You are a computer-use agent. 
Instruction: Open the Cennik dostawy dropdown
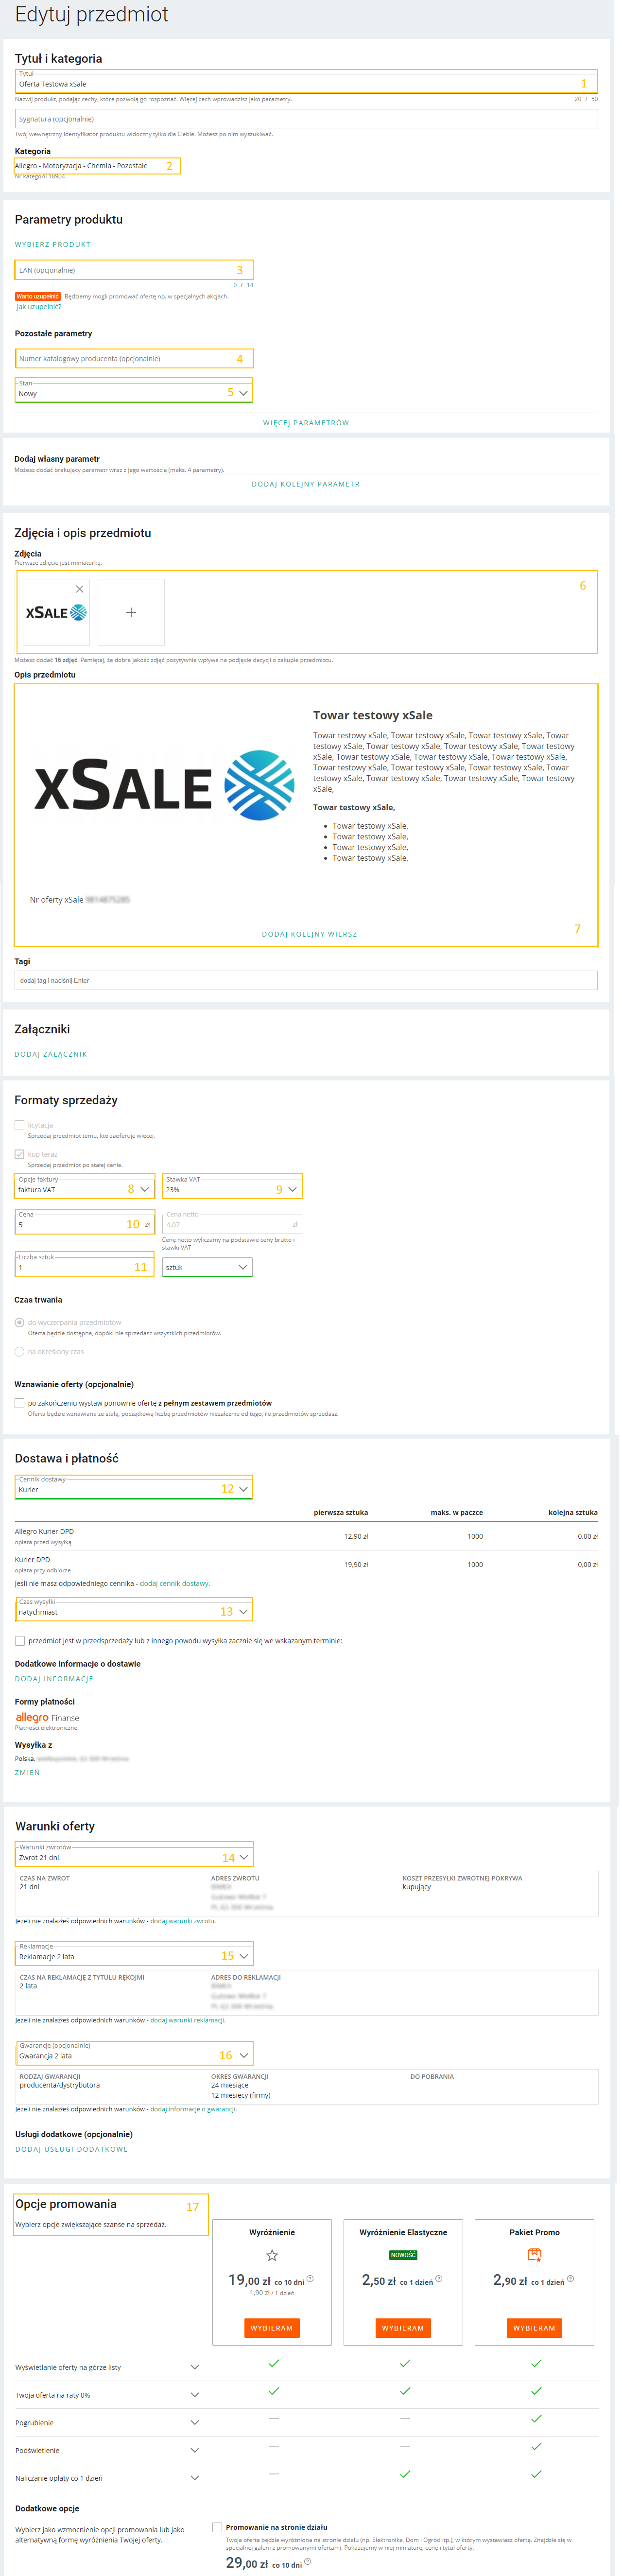point(243,1489)
